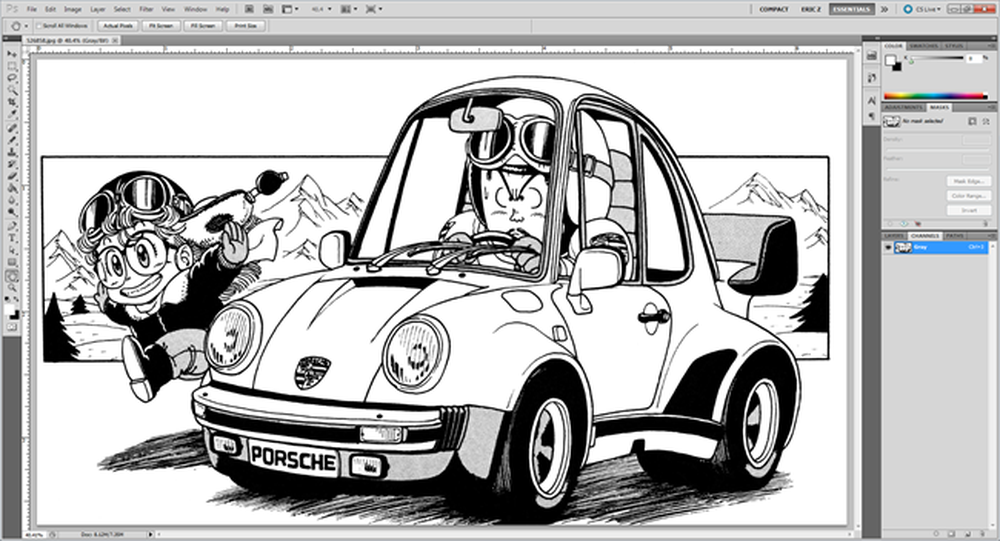This screenshot has width=1000, height=541.
Task: Click the Fit Screen button
Action: point(161,26)
